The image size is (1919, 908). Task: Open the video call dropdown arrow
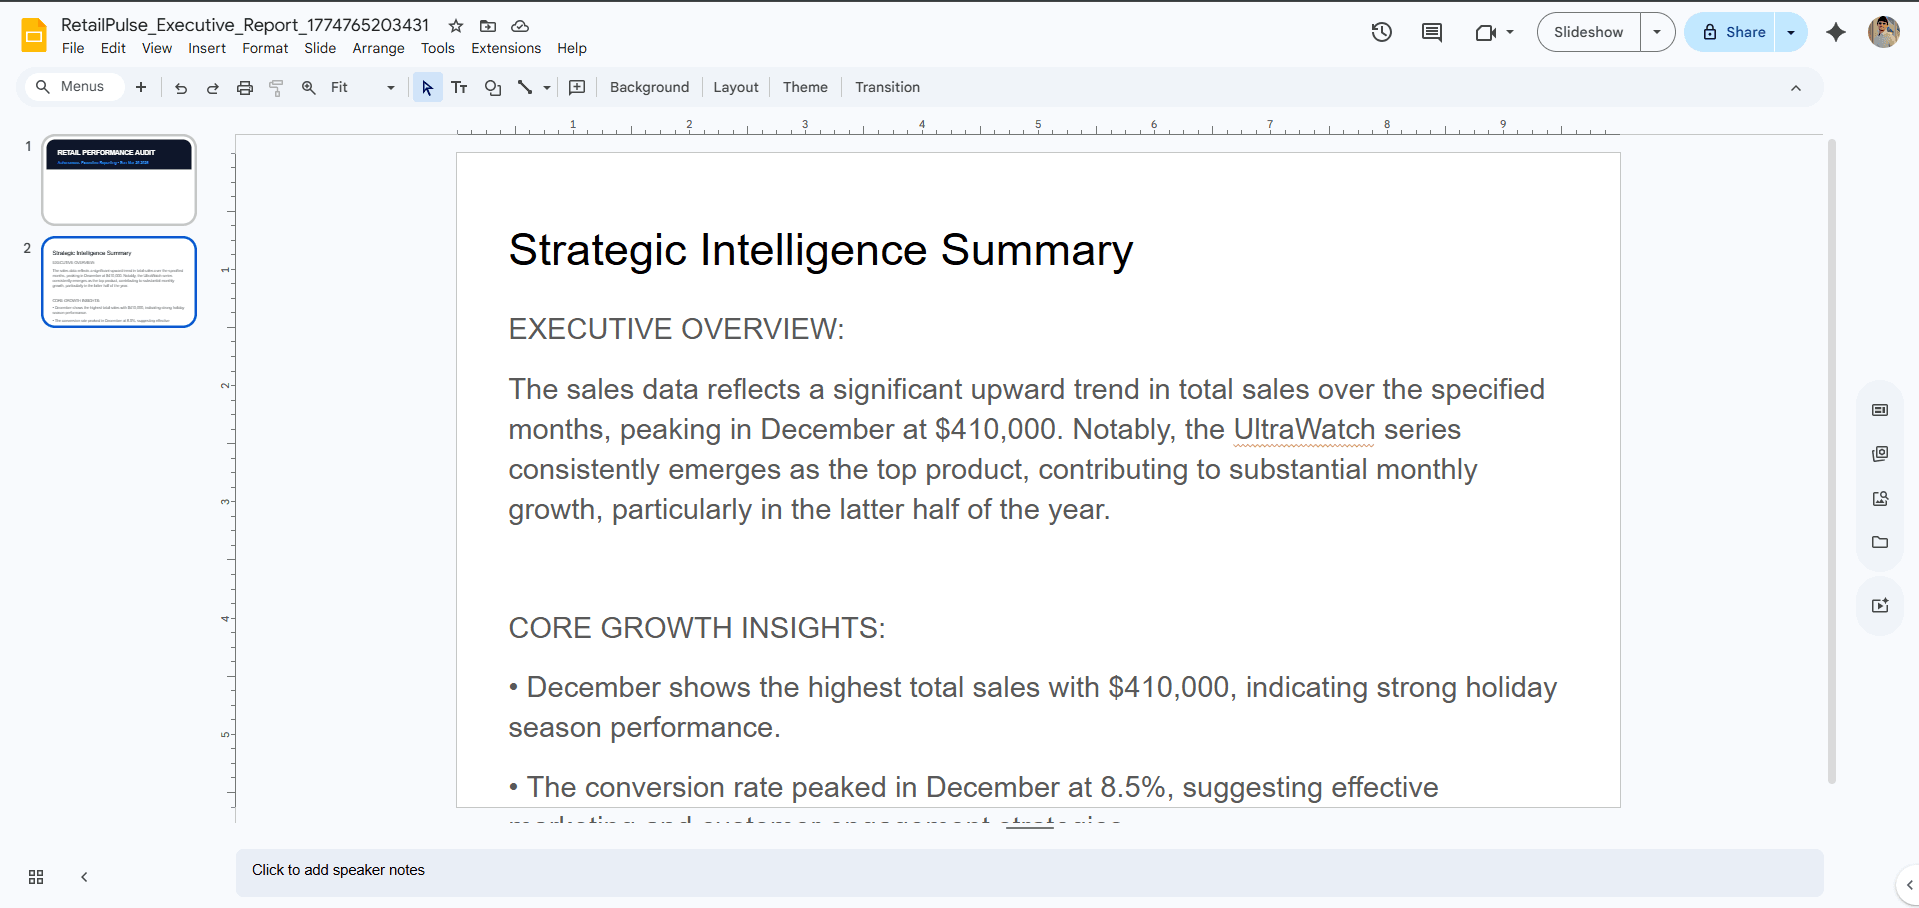point(1510,32)
